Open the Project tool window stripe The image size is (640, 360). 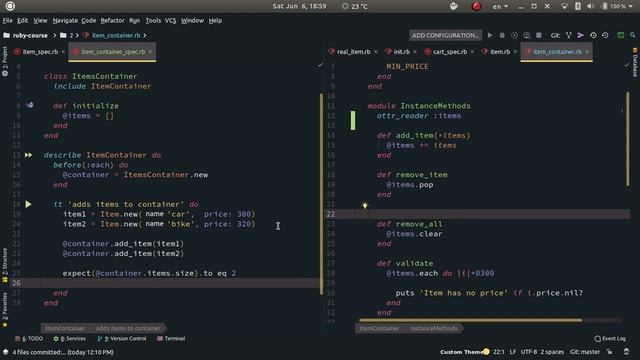(5, 61)
